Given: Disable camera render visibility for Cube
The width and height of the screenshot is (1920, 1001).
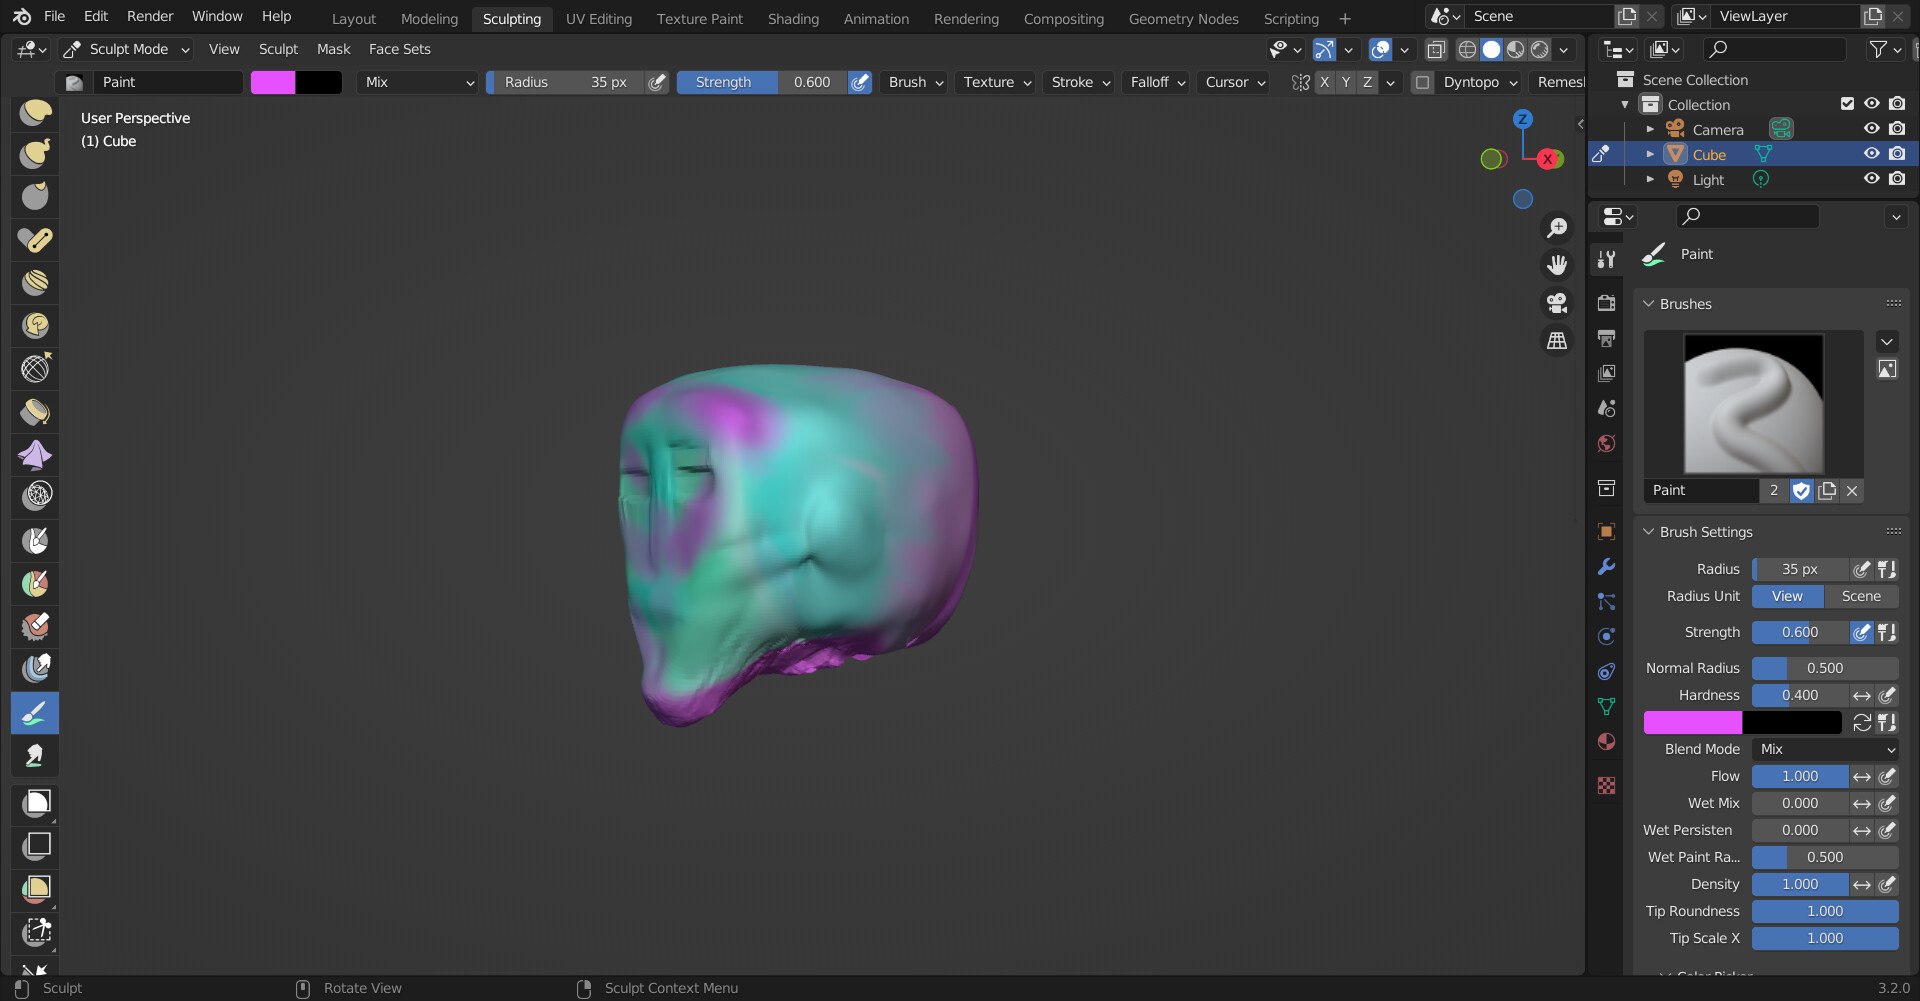Looking at the screenshot, I should (1897, 153).
